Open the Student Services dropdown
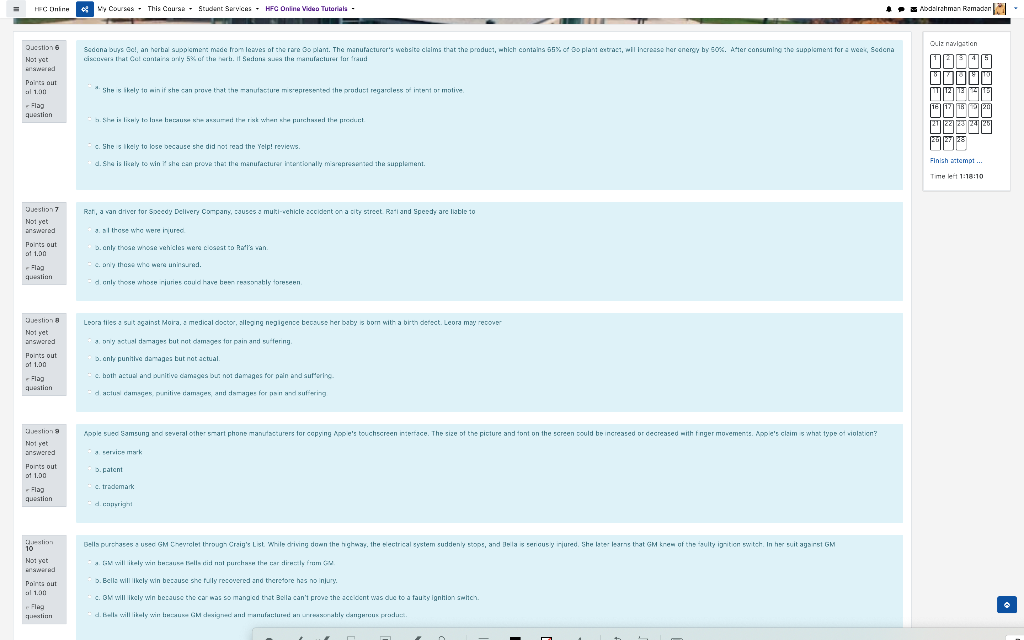The width and height of the screenshot is (1024, 640). tap(229, 9)
